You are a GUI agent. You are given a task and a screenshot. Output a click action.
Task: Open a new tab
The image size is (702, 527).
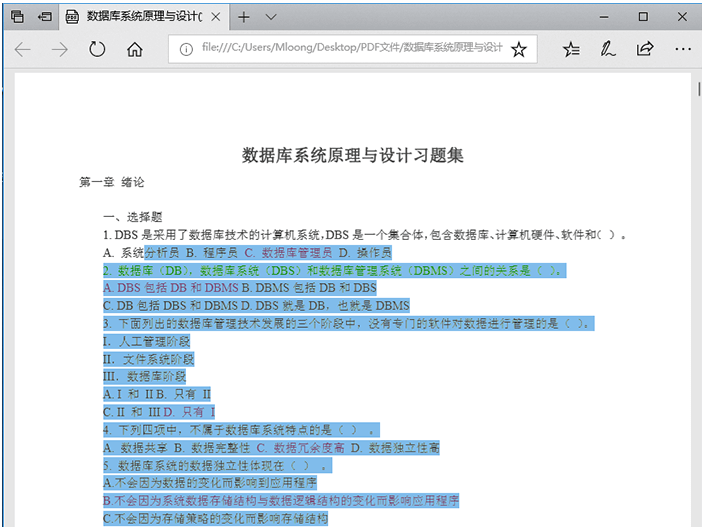(x=244, y=17)
